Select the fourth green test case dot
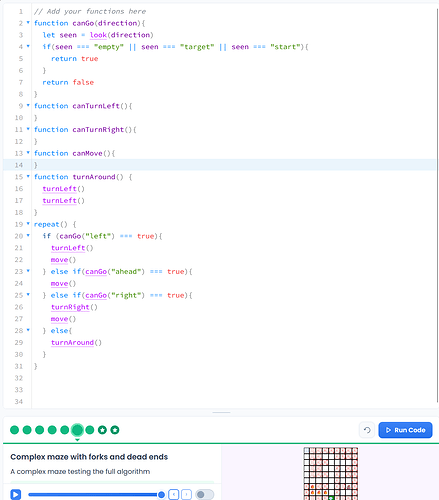This screenshot has width=439, height=500. click(52, 430)
